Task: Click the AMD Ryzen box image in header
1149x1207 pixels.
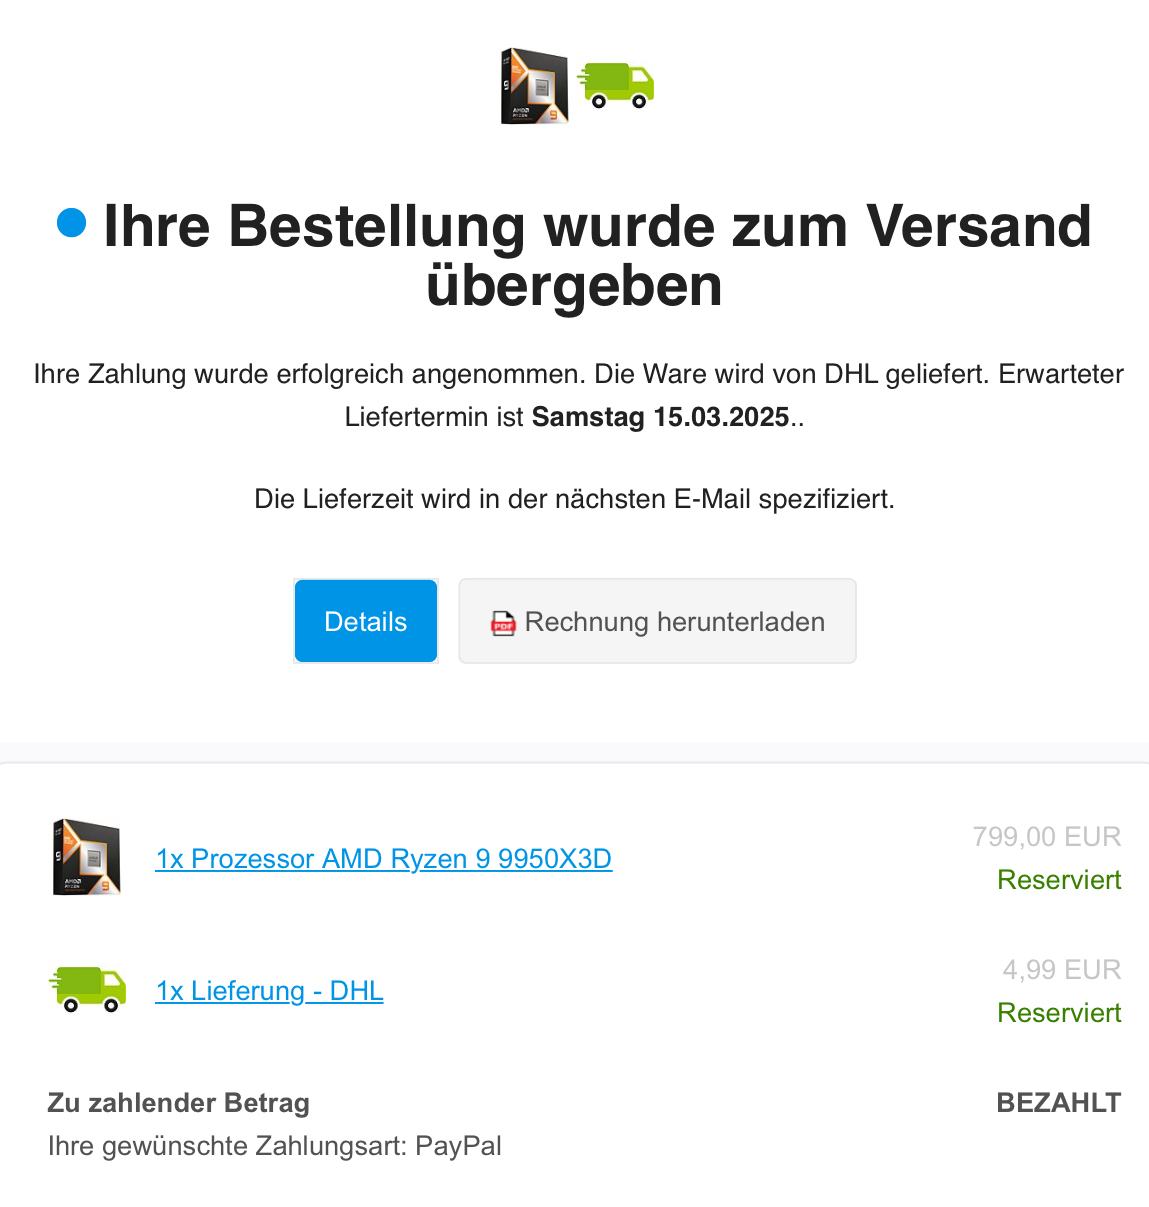Action: point(534,86)
